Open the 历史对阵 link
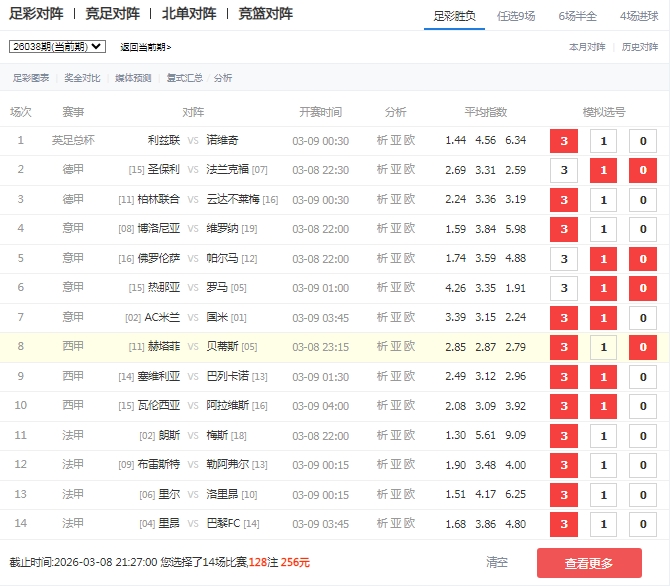This screenshot has height=586, width=670. point(640,47)
